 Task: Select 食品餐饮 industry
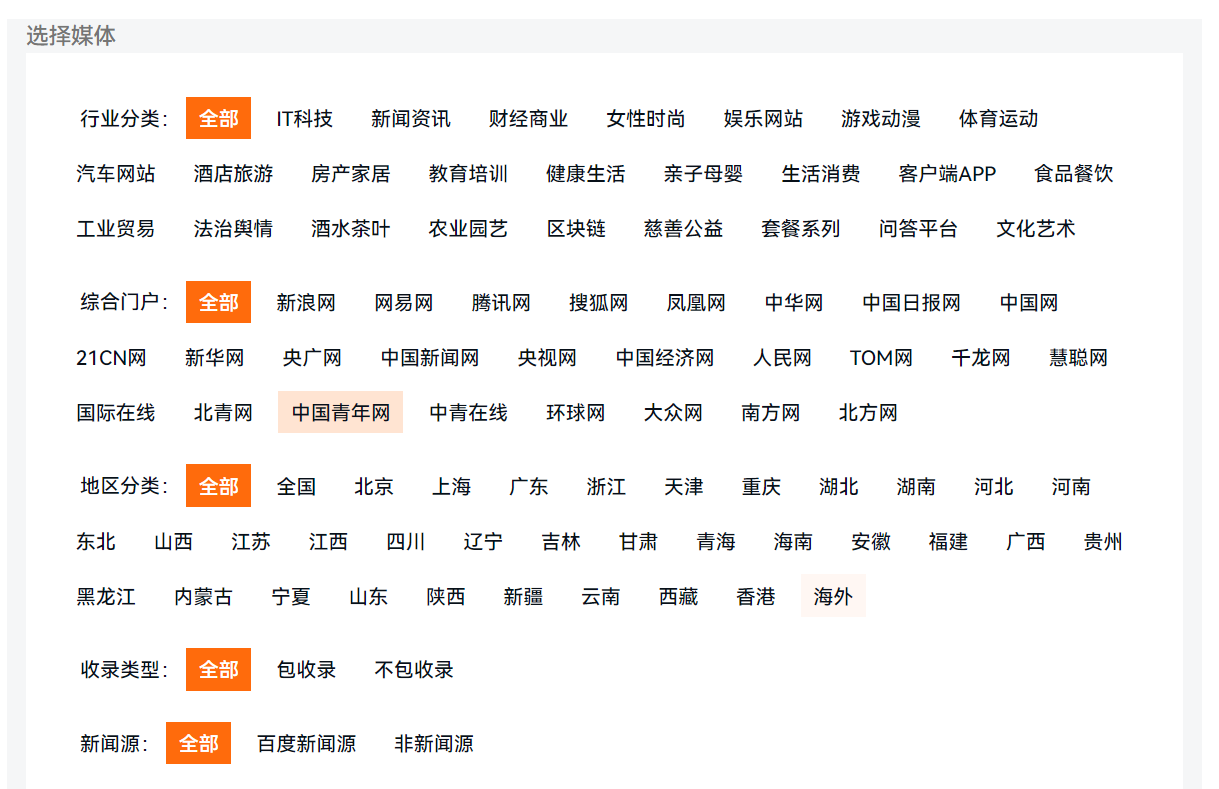pos(1074,173)
